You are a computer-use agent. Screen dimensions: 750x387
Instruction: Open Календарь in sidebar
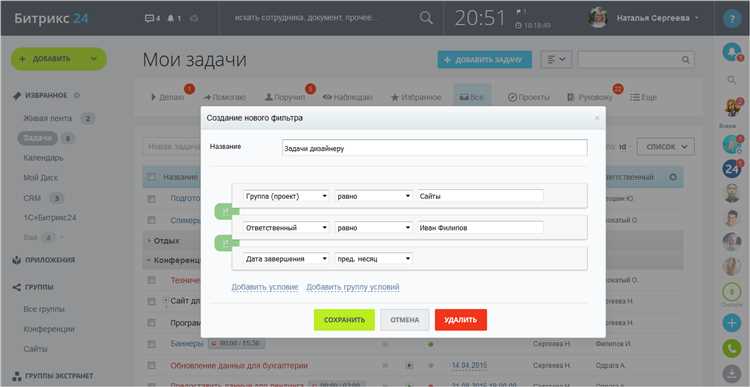(43, 157)
